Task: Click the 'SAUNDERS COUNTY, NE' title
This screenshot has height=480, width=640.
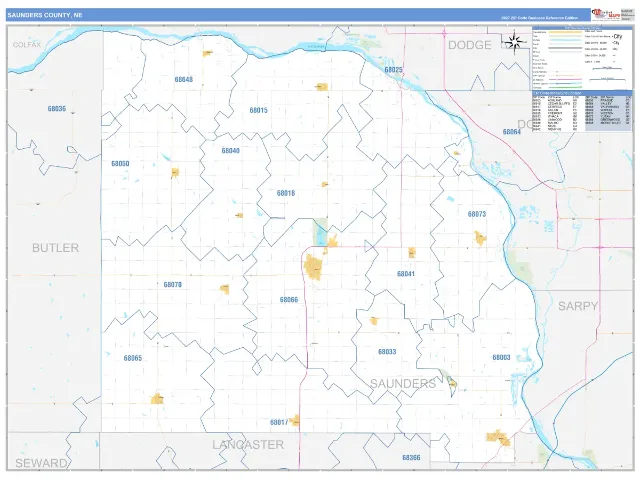Action: [45, 15]
